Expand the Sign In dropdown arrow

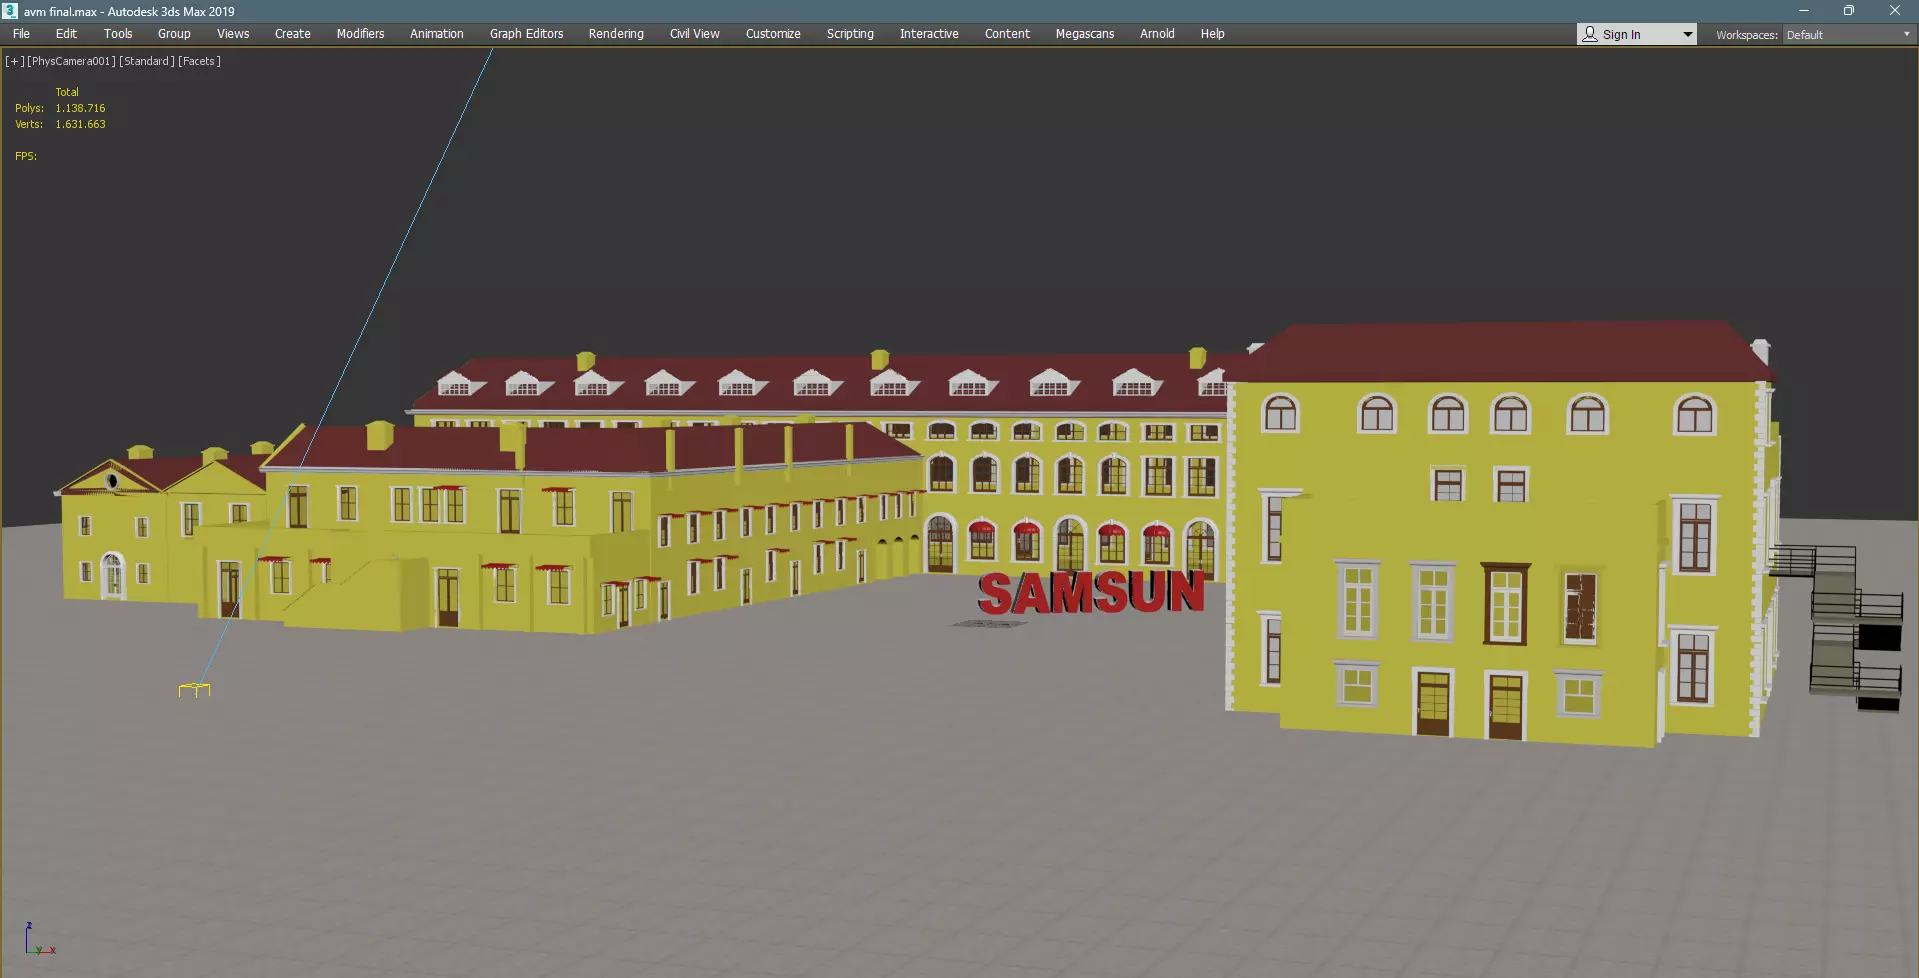pyautogui.click(x=1687, y=35)
